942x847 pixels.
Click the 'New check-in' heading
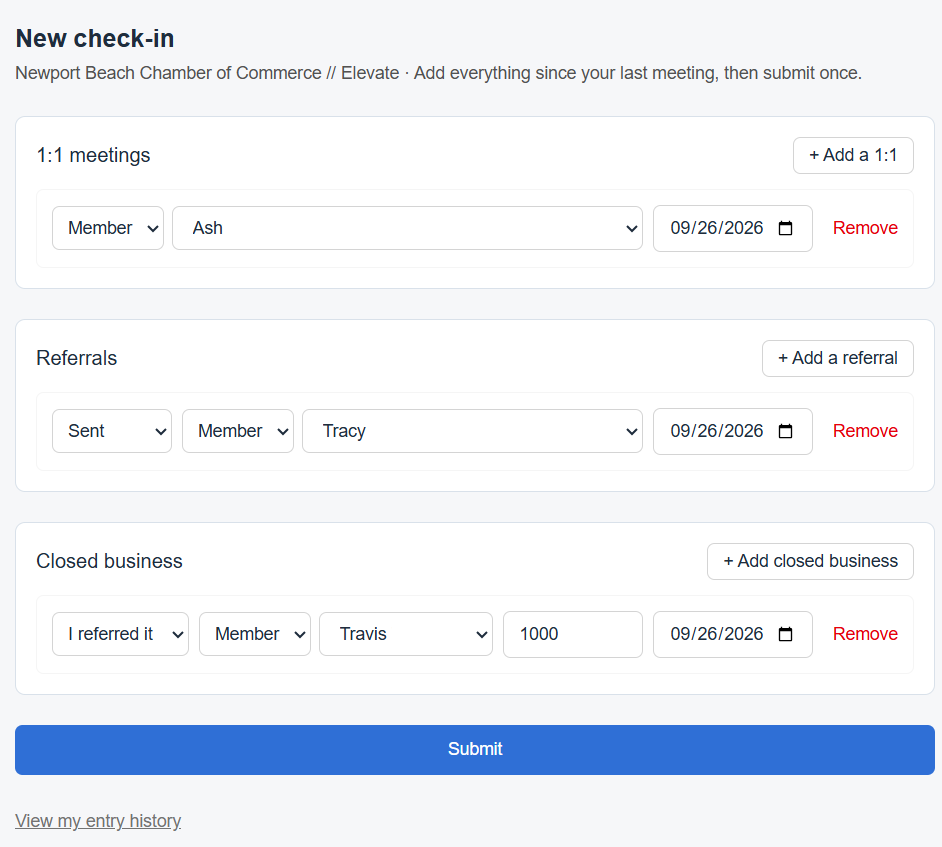click(x=95, y=38)
